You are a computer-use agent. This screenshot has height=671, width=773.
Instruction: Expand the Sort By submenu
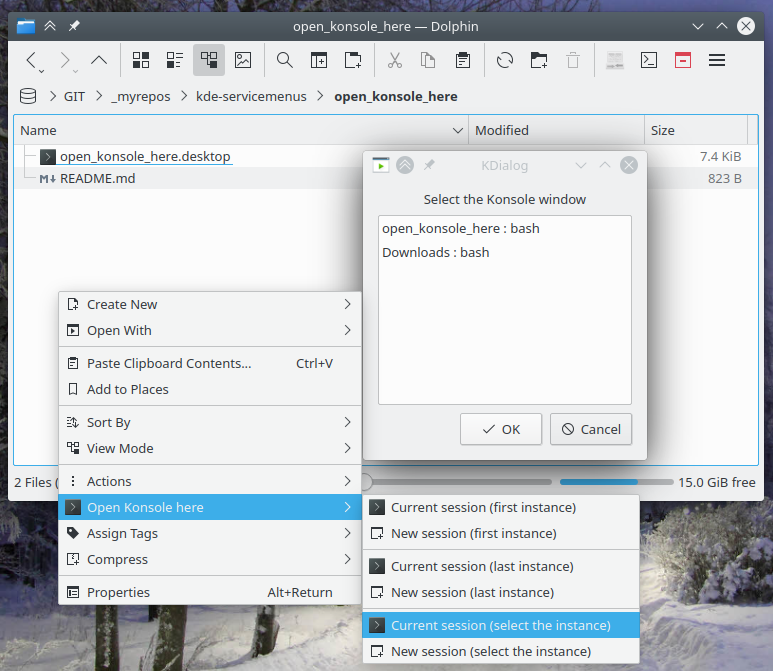tap(210, 423)
